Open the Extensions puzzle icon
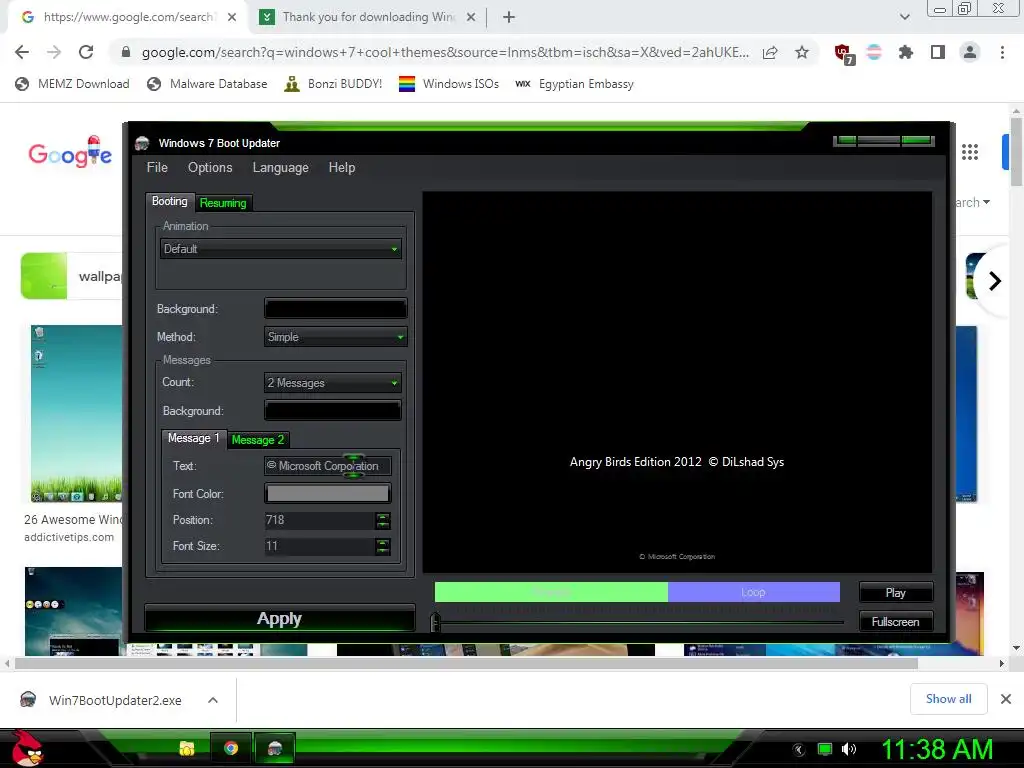The width and height of the screenshot is (1024, 768). click(x=906, y=52)
